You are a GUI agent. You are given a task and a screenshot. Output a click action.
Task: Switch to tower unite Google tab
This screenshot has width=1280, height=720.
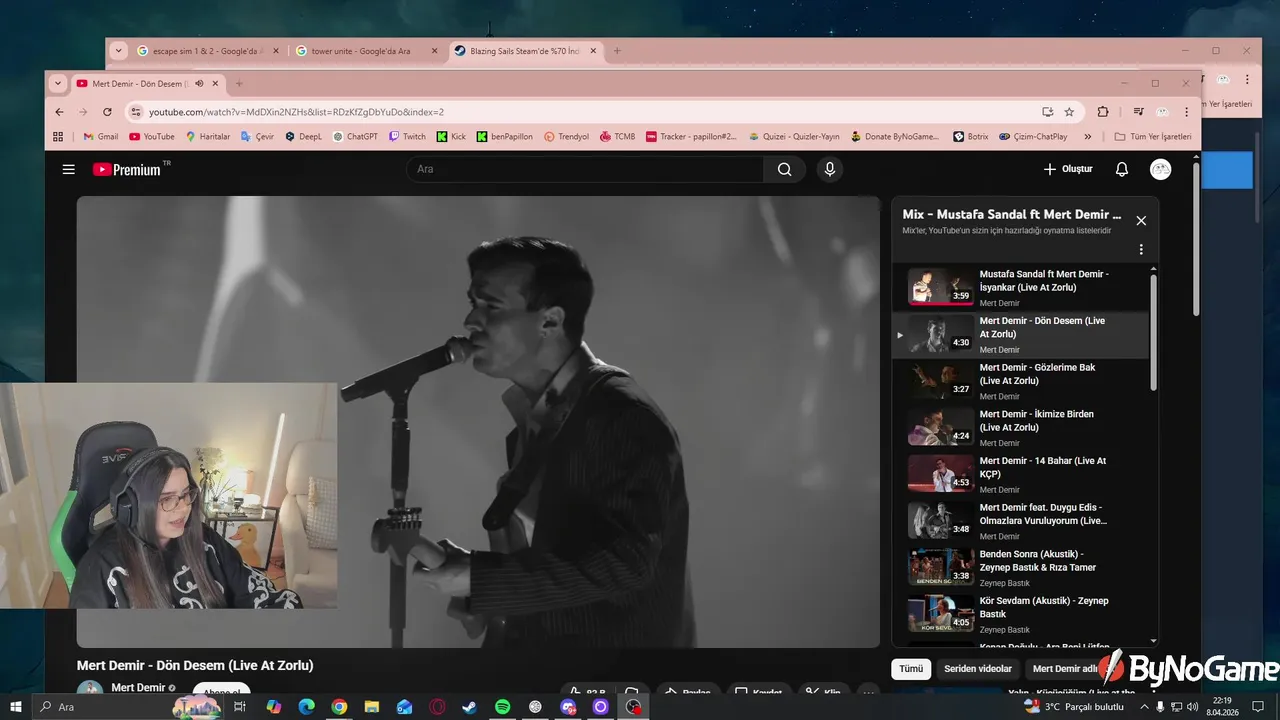[x=366, y=51]
